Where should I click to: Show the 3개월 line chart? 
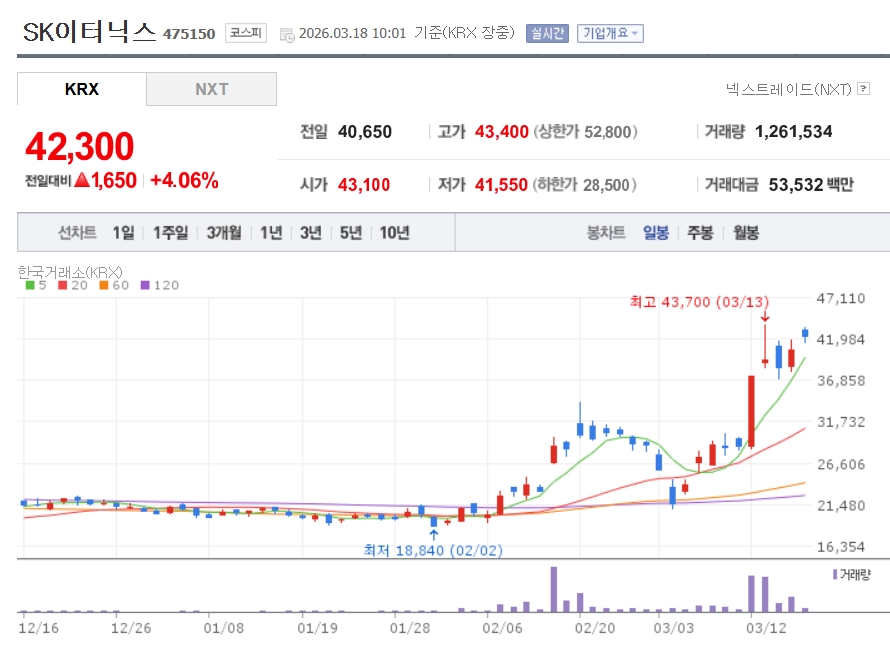224,233
